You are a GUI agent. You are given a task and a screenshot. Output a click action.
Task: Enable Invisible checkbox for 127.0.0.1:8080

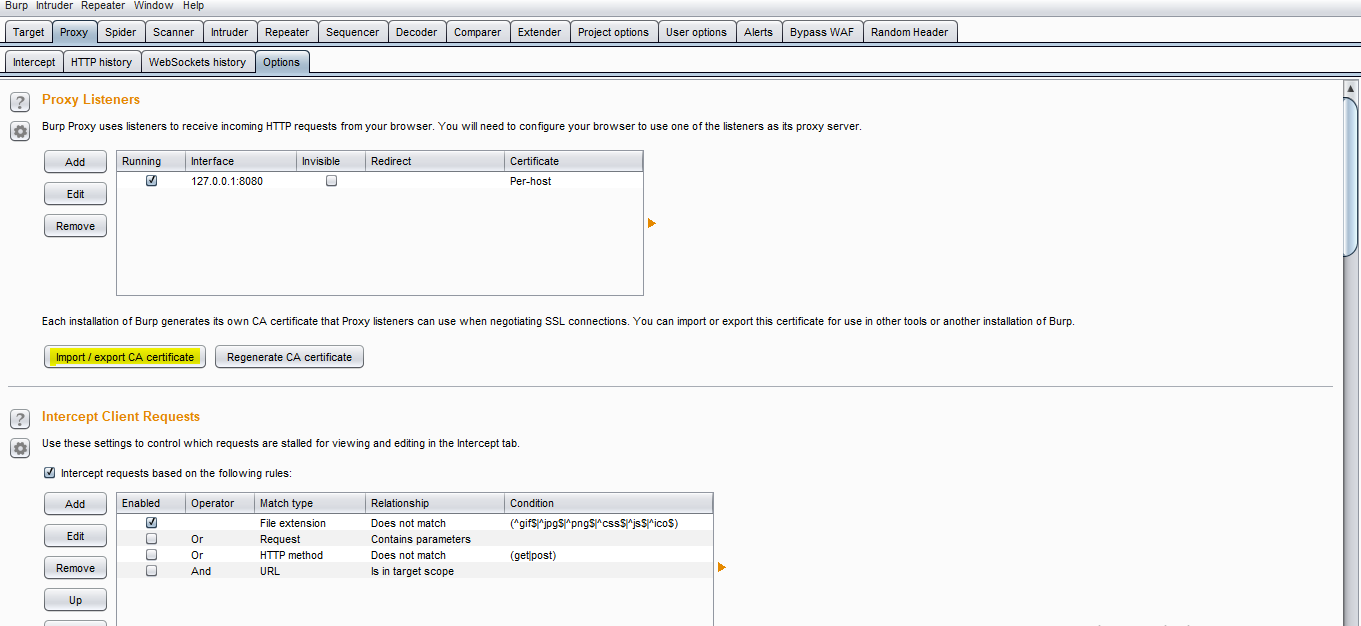click(x=332, y=181)
